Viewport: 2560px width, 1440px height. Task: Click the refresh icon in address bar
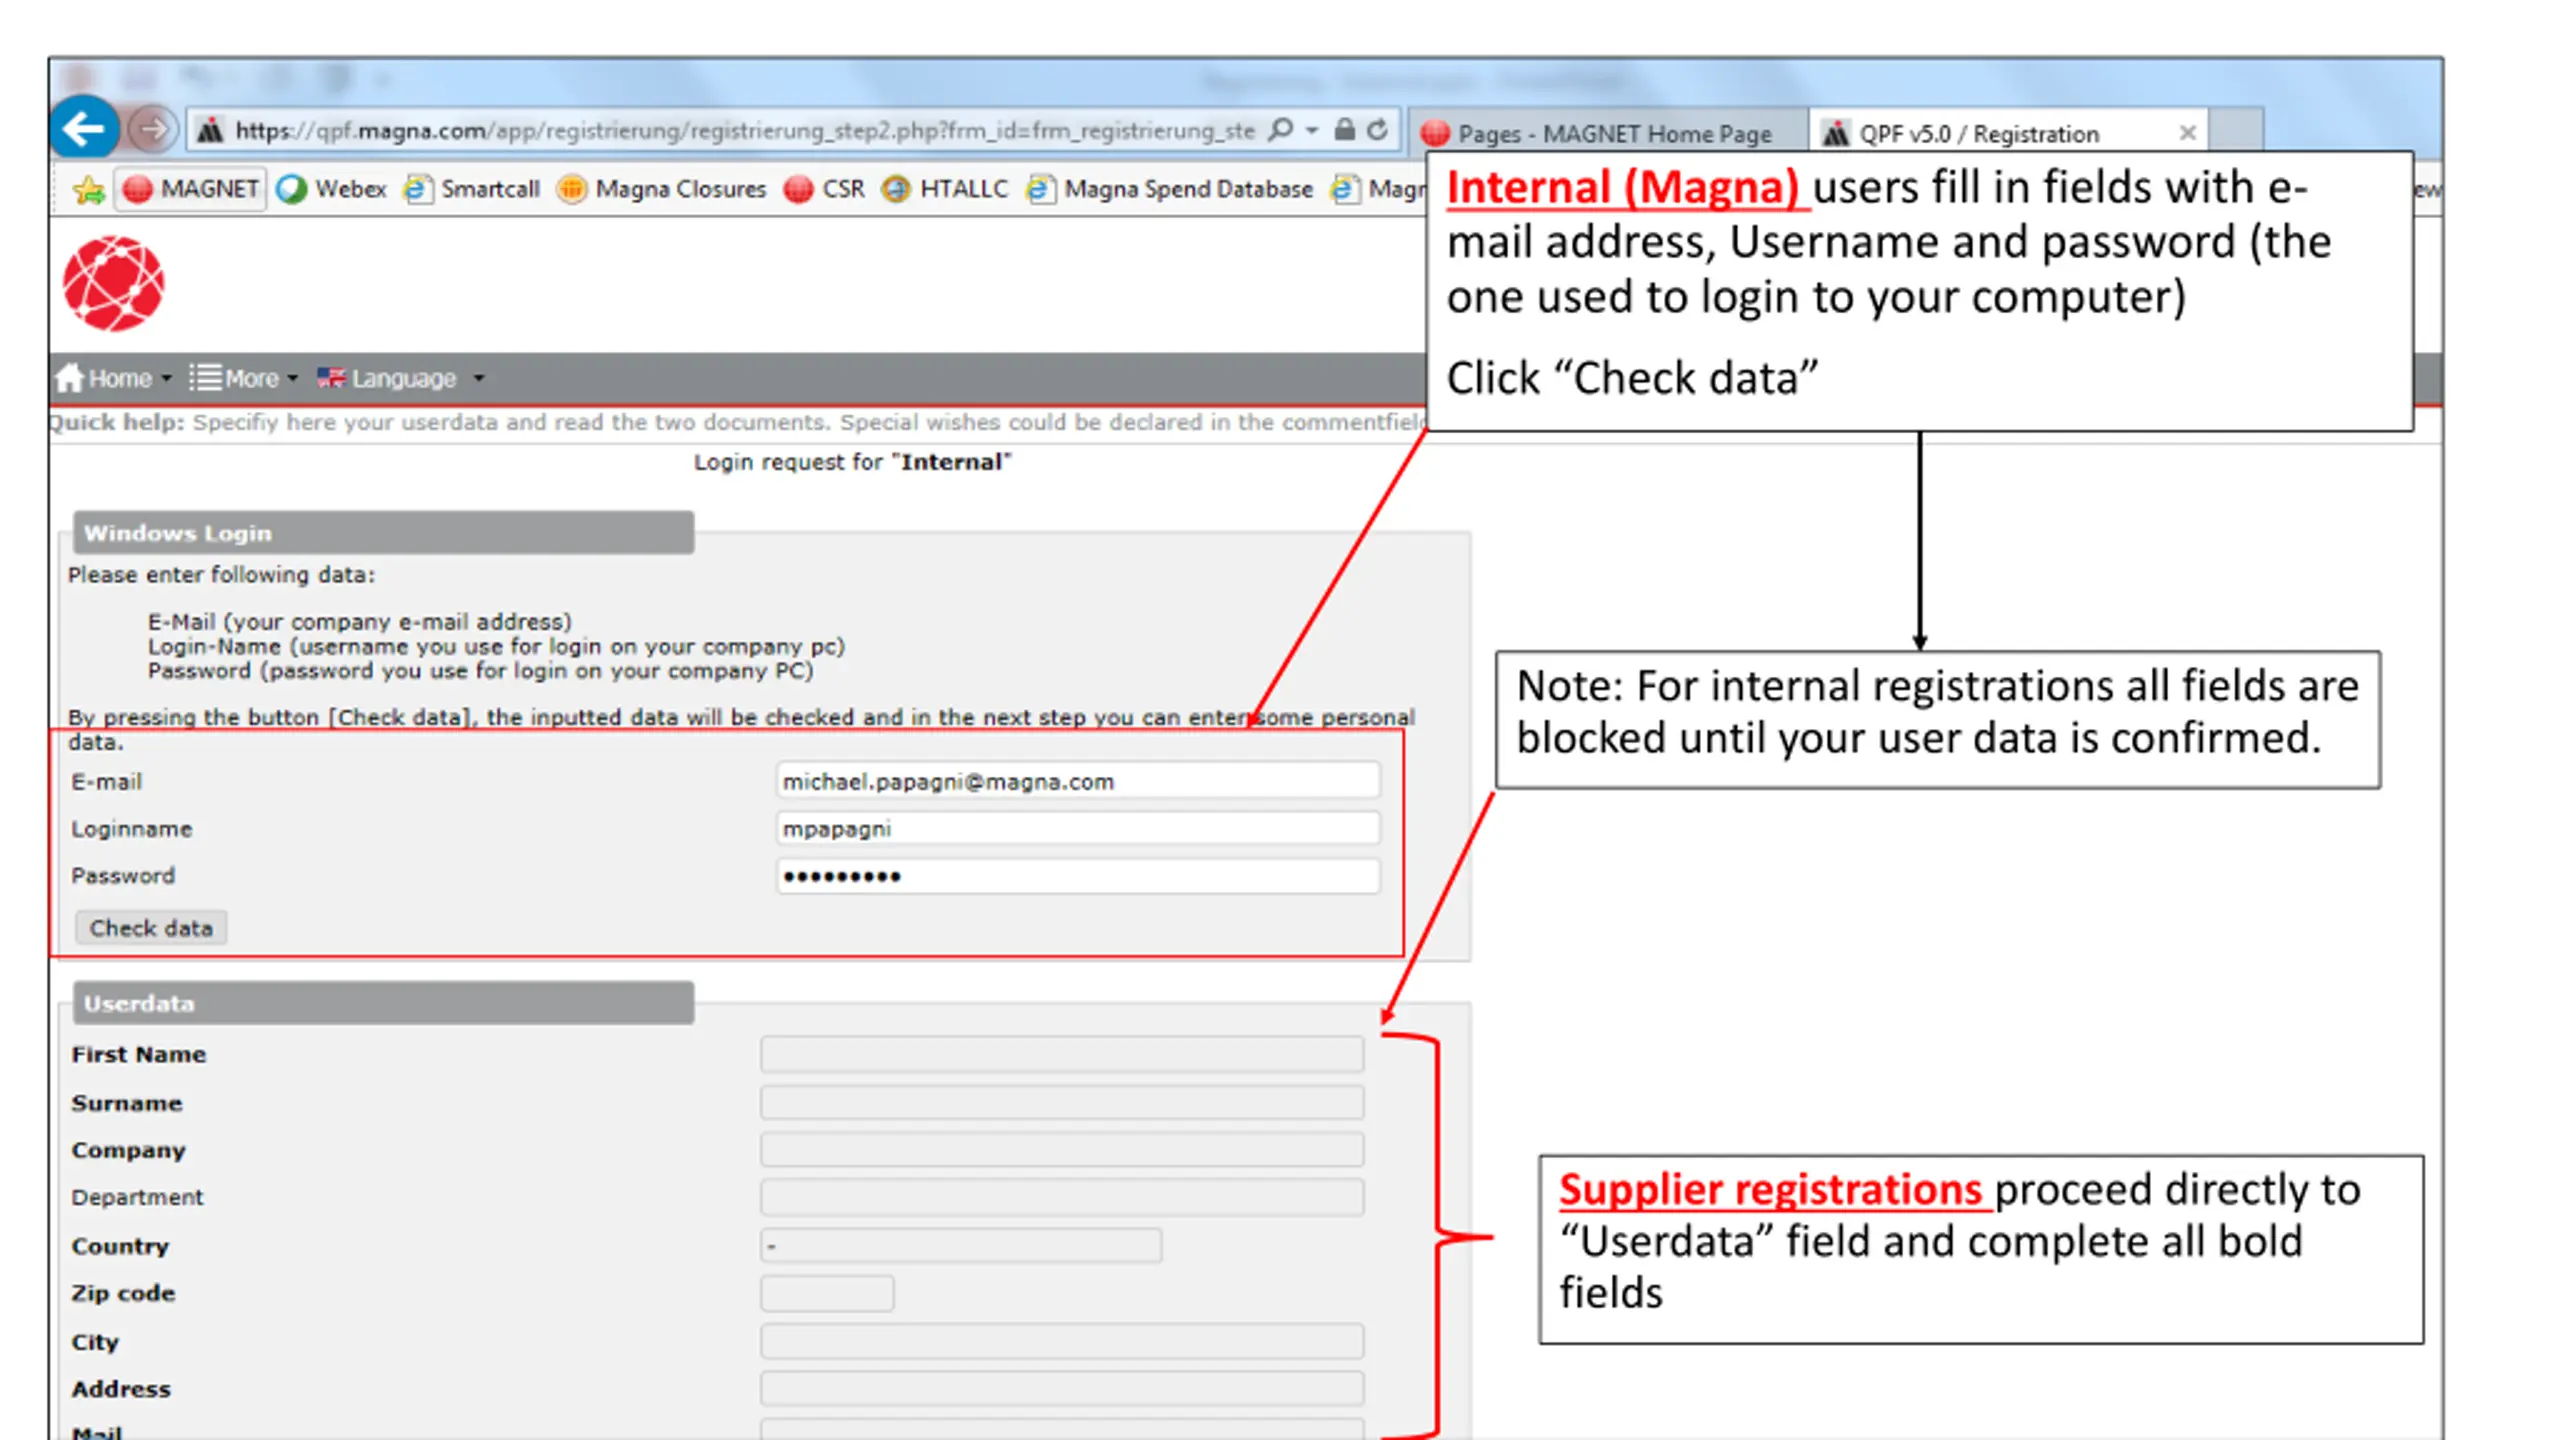(x=1377, y=130)
